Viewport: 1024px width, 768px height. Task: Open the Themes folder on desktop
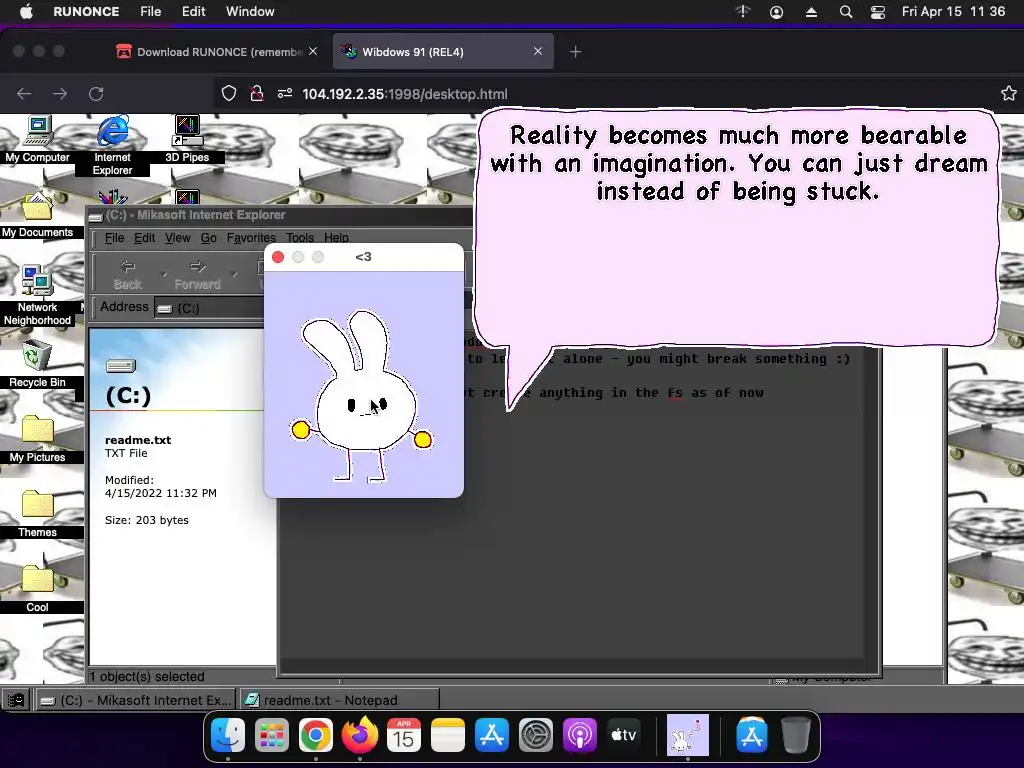pos(37,514)
